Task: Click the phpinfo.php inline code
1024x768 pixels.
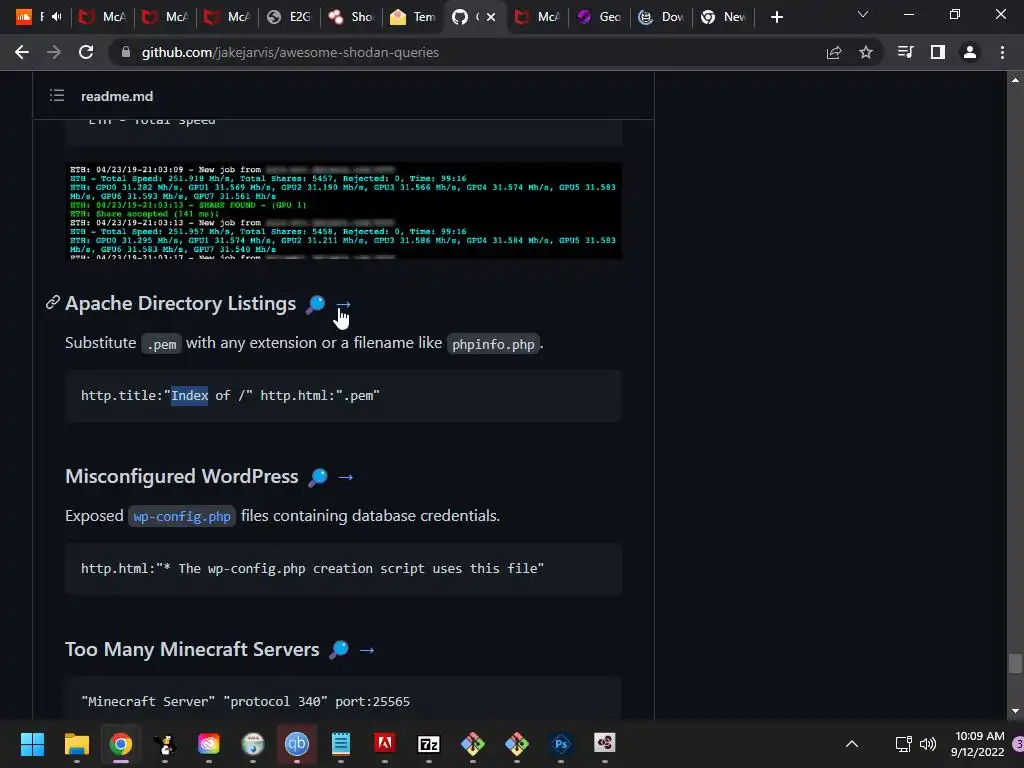Action: [493, 344]
